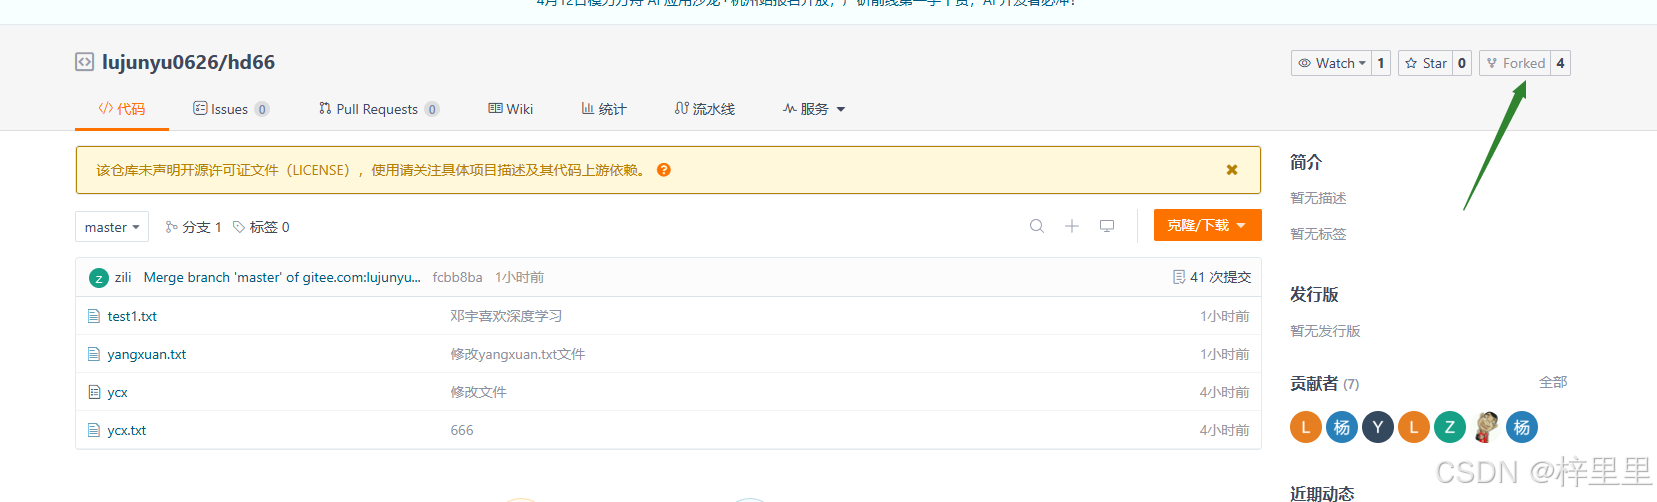
Task: Open the Issues tab
Action: (x=231, y=109)
